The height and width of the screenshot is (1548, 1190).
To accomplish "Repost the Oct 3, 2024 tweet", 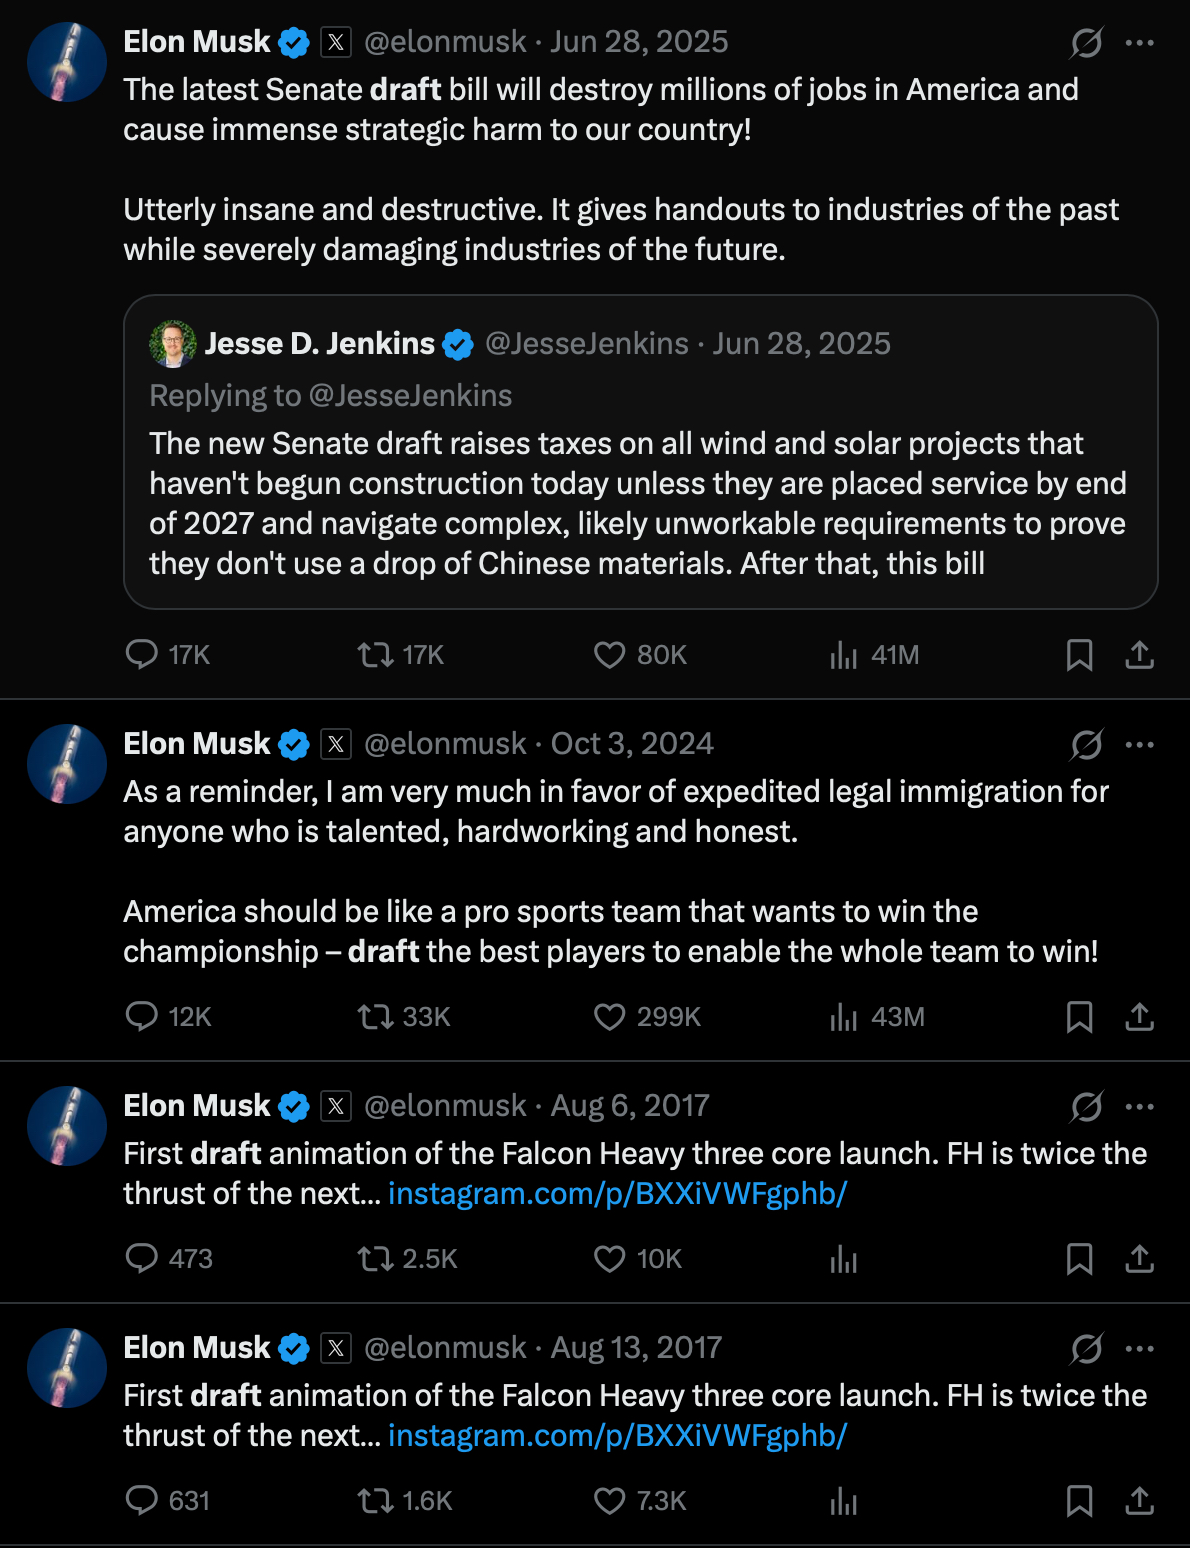I will coord(376,1017).
